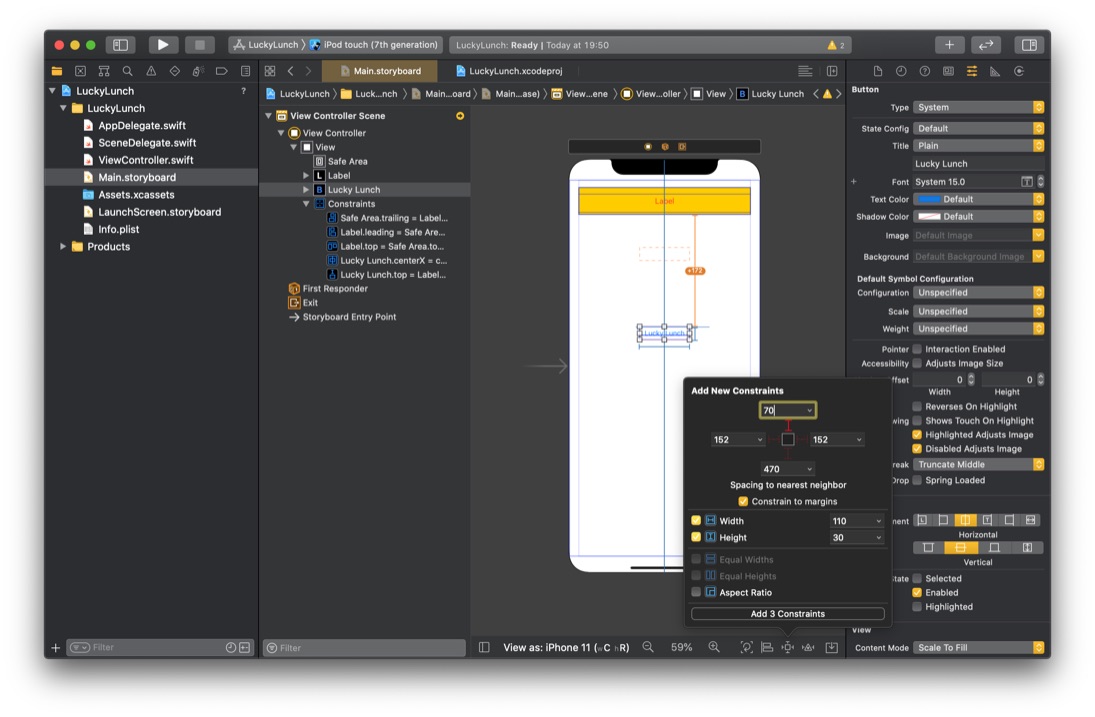Viewport: 1095px width, 717px height.
Task: Show the Connections inspector
Action: click(1019, 71)
